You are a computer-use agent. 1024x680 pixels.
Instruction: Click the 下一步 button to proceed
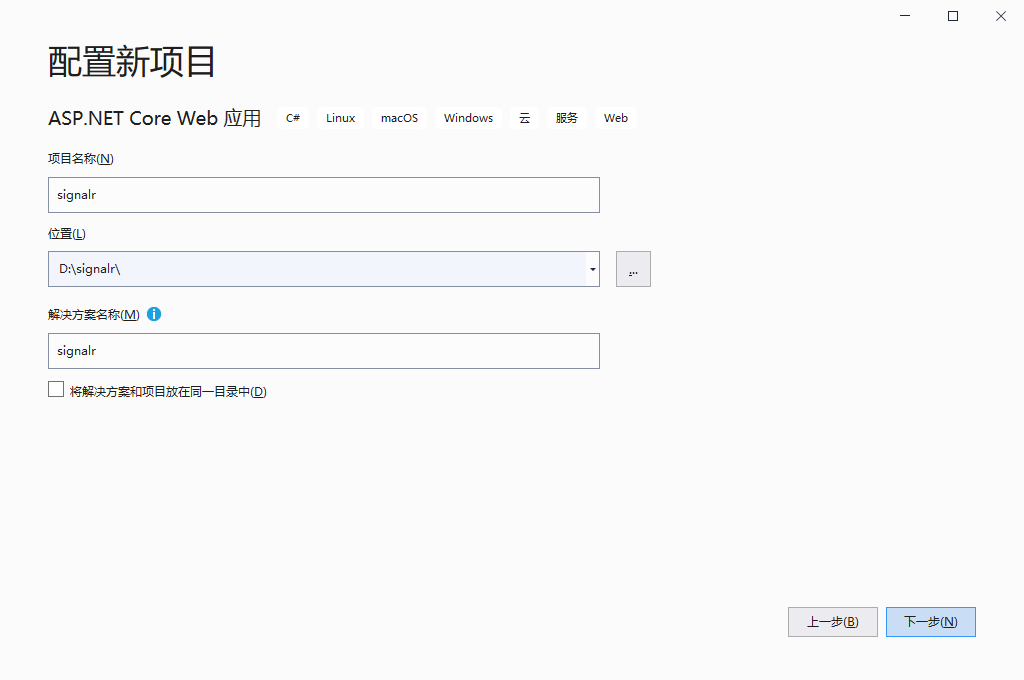930,621
